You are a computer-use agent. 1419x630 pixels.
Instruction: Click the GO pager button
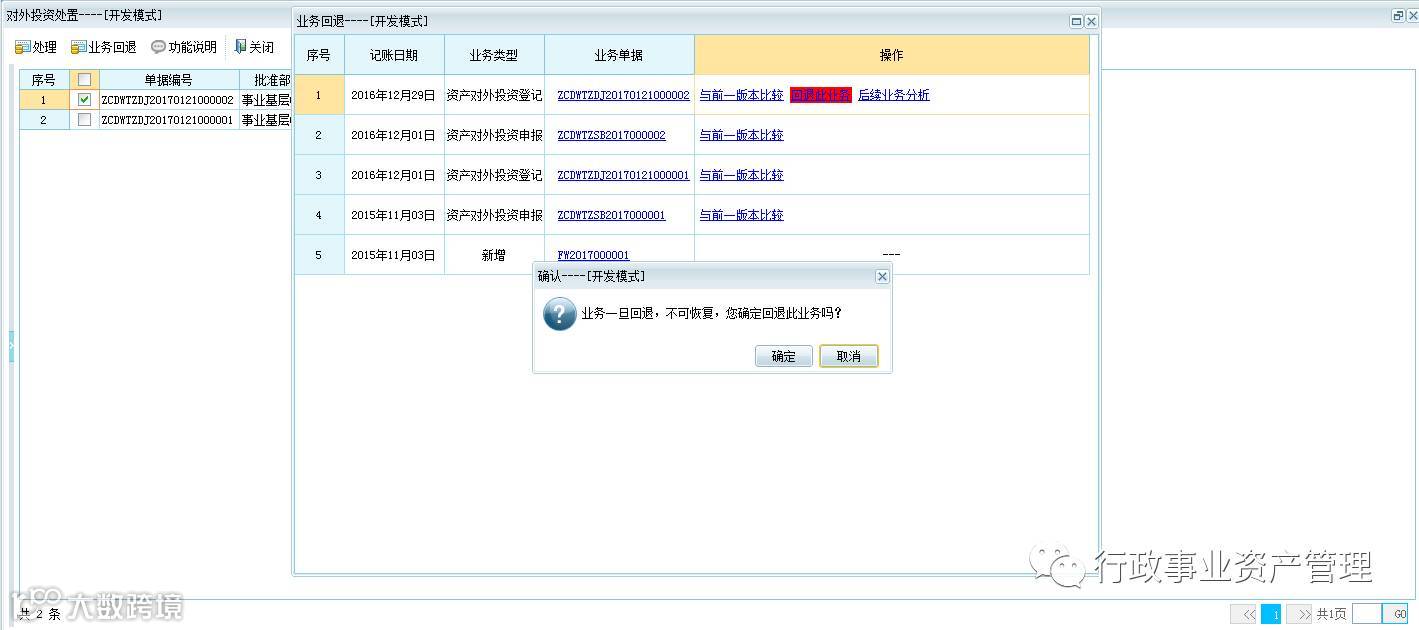click(x=1396, y=614)
